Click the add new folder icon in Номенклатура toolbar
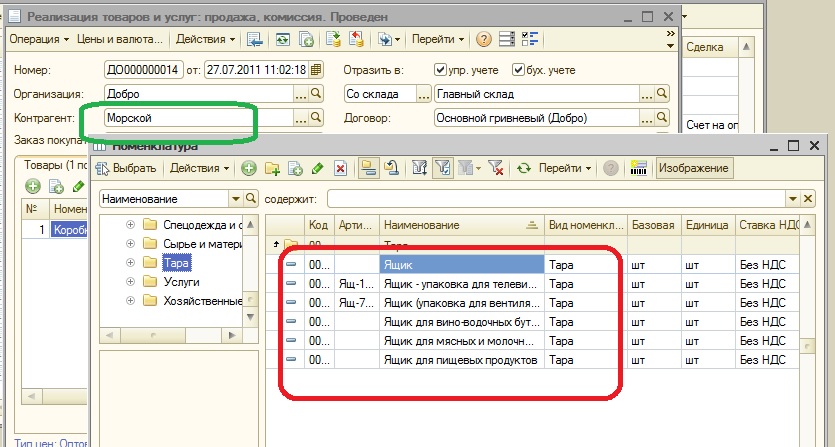 coord(271,169)
